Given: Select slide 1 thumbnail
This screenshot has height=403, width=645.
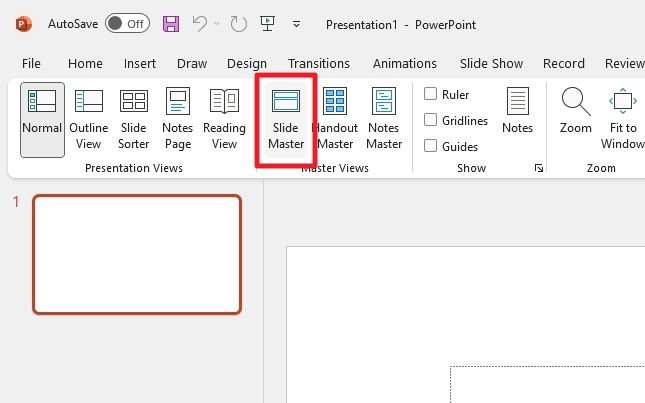Looking at the screenshot, I should (x=137, y=255).
